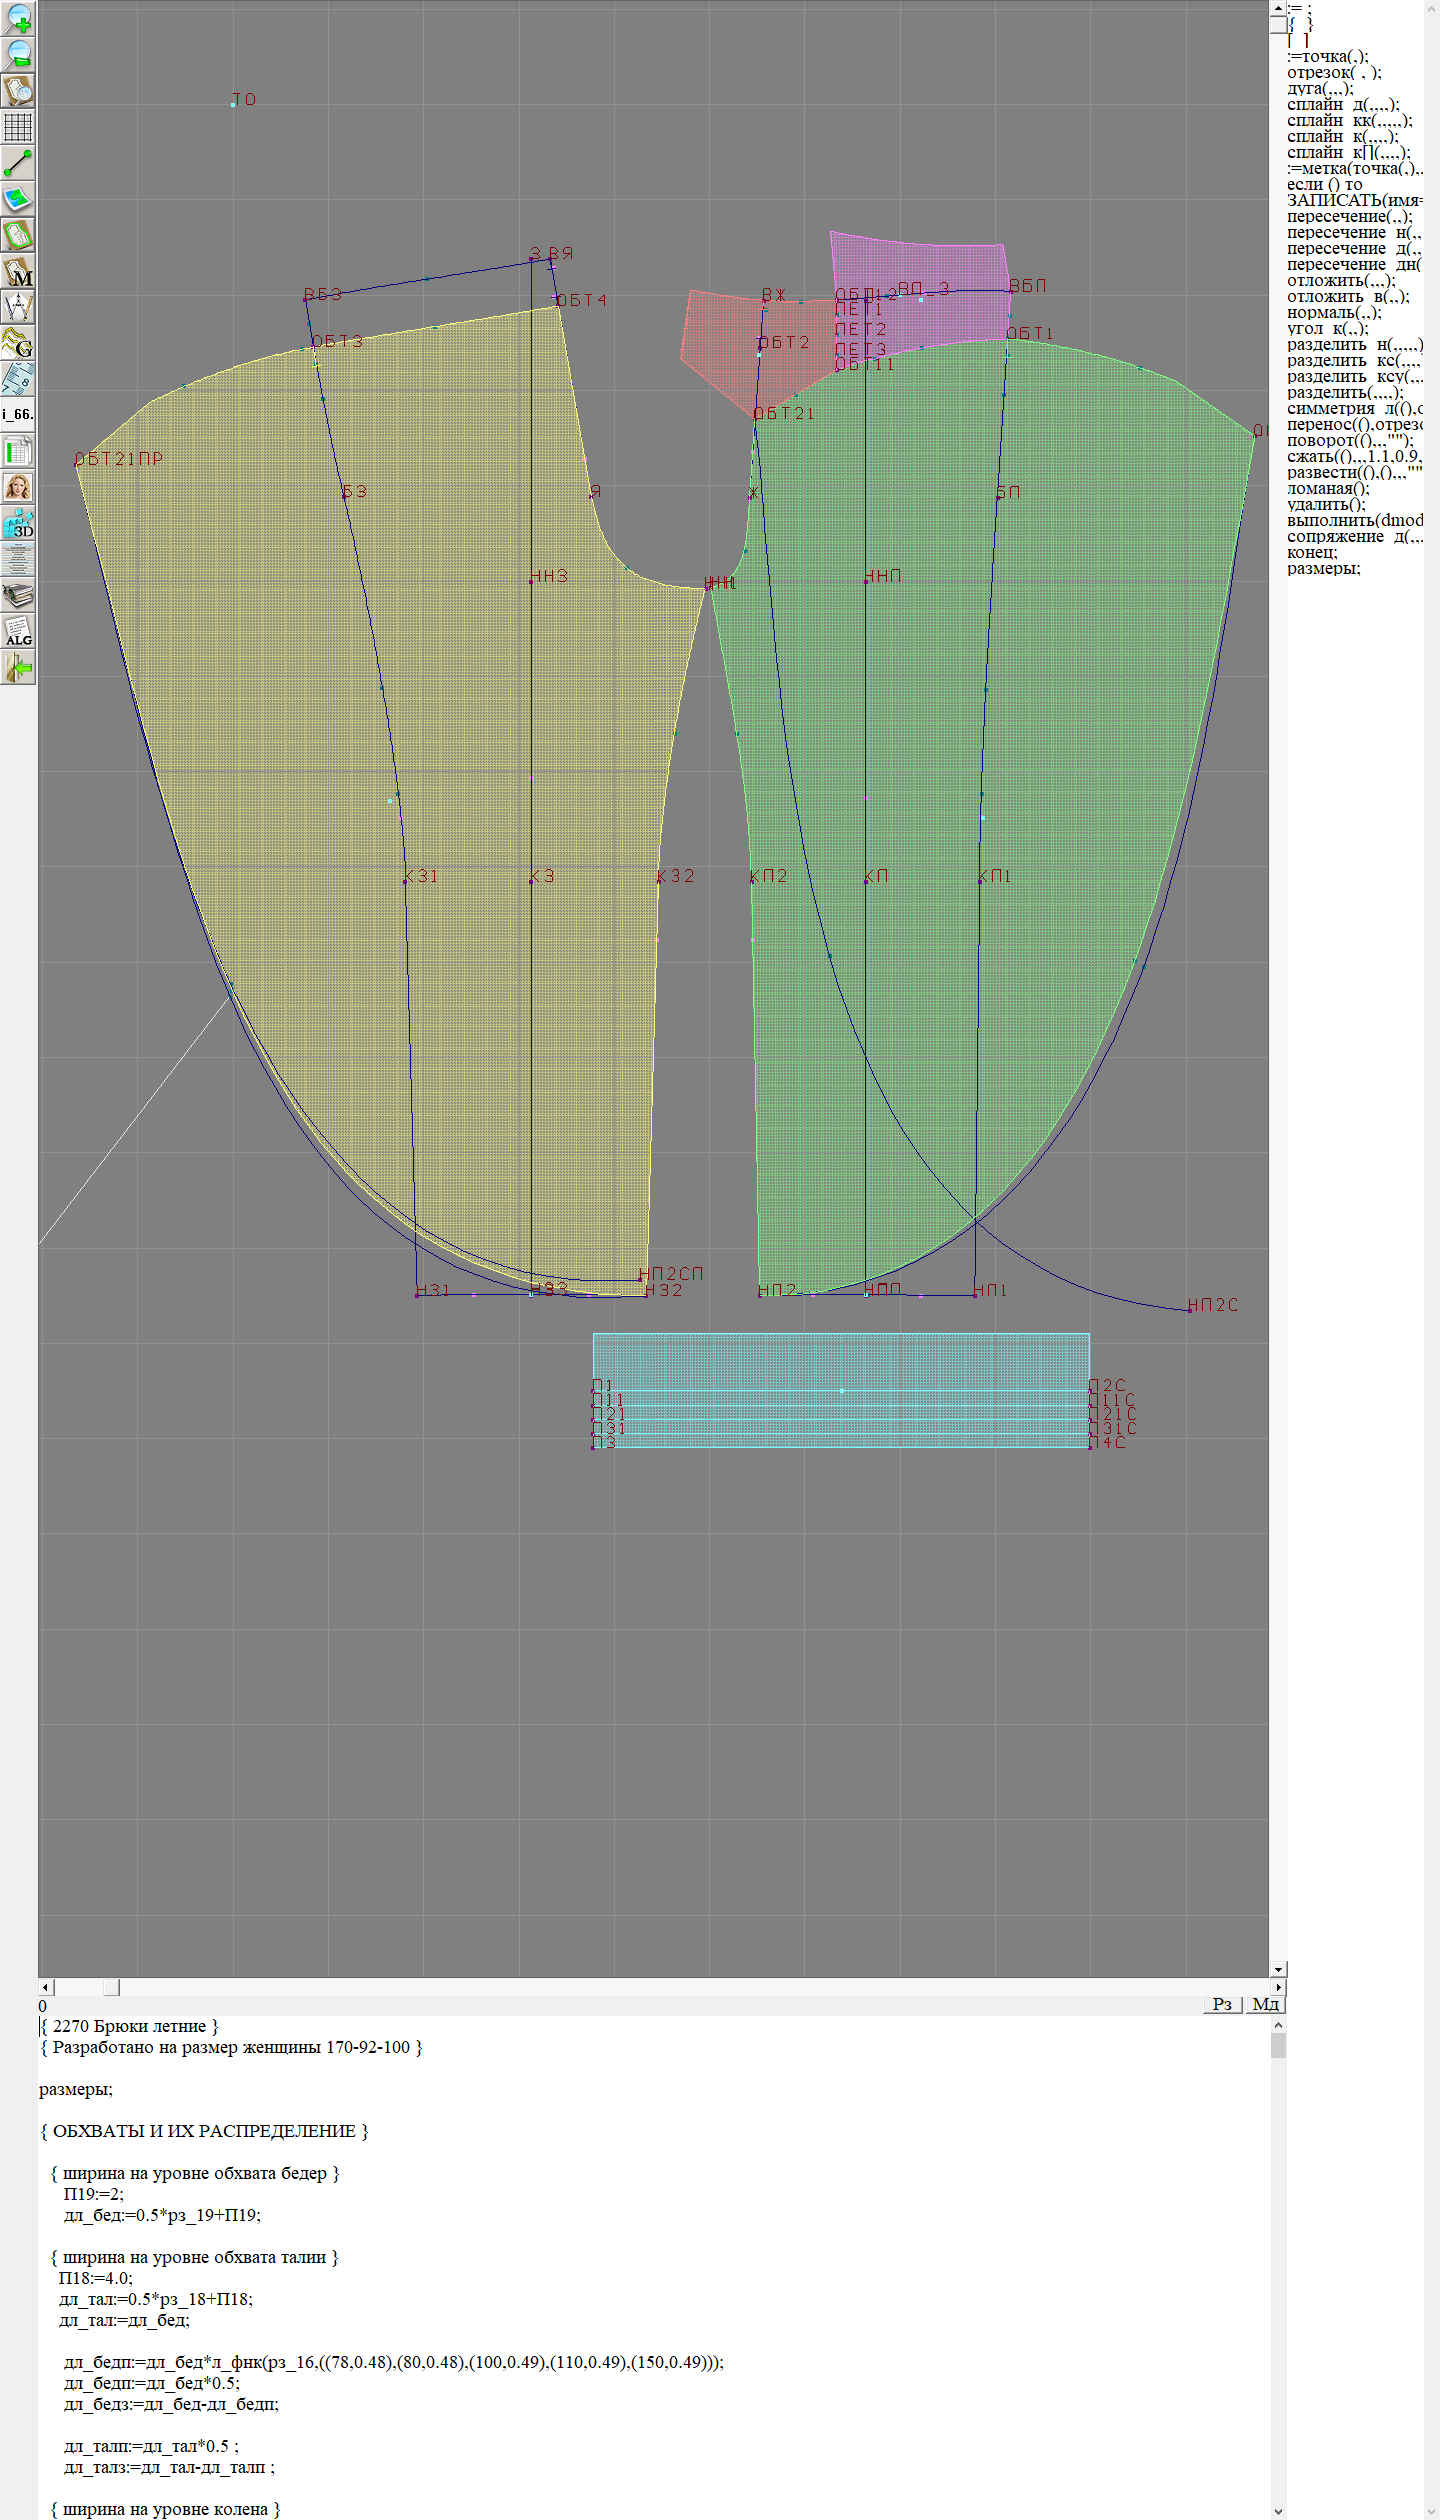This screenshot has width=1440, height=2520.
Task: Click the canvas horizontal scrollbar left arrow
Action: click(x=45, y=1986)
